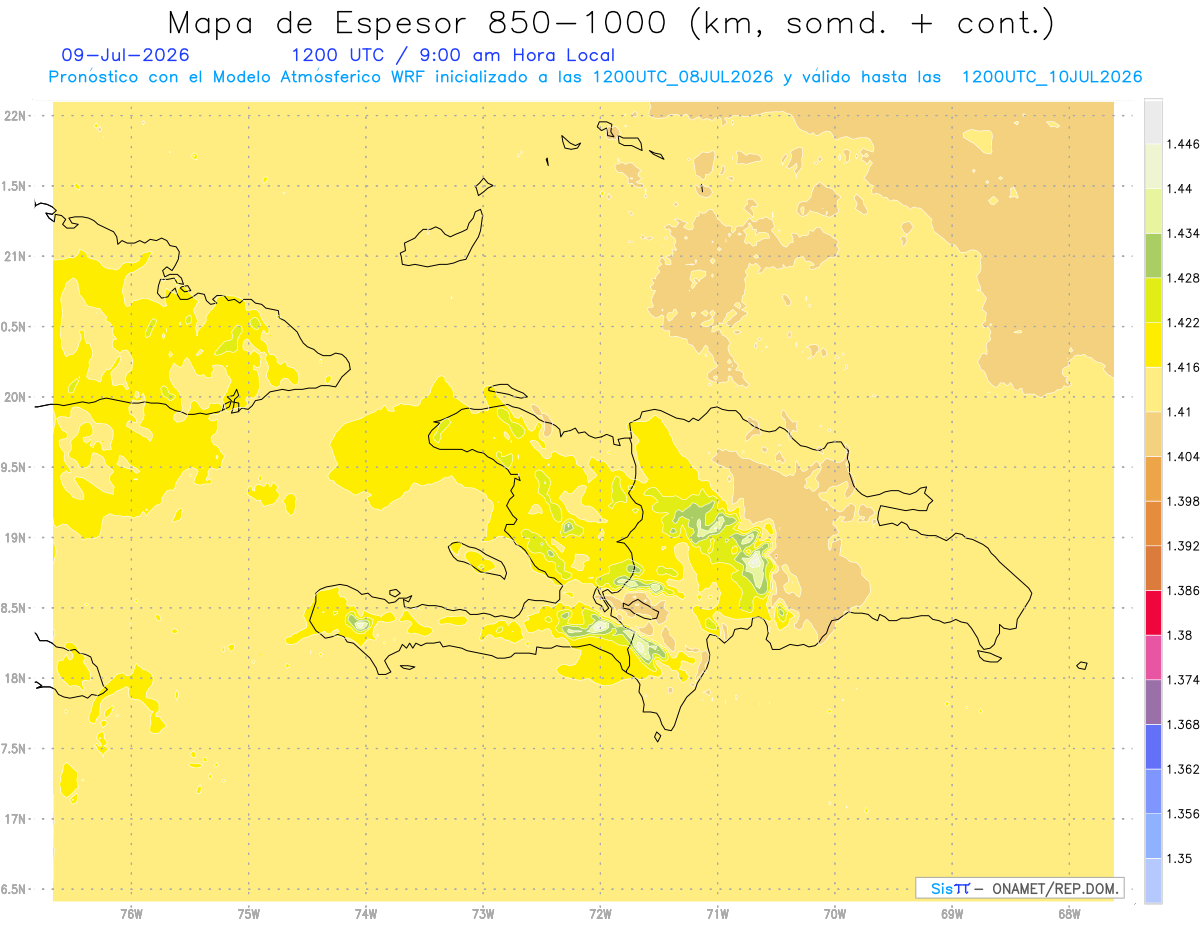1200x927 pixels.
Task: Click the colorbar value '1.428'
Action: click(1182, 278)
